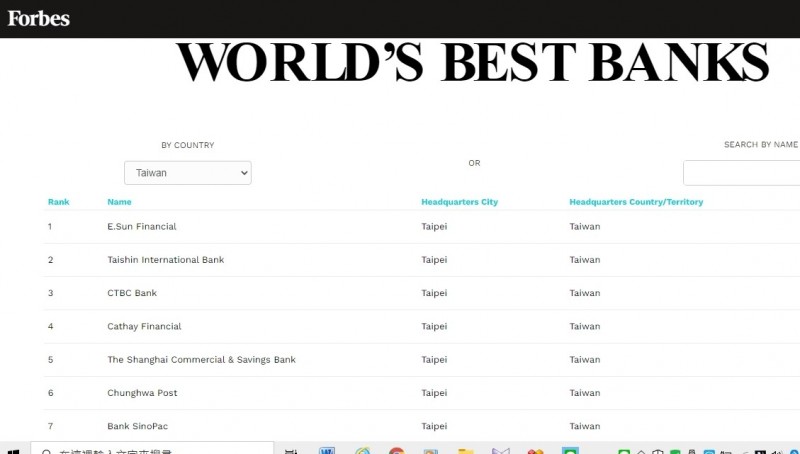Click Taiwan in the Cathay Financial row

coord(585,326)
